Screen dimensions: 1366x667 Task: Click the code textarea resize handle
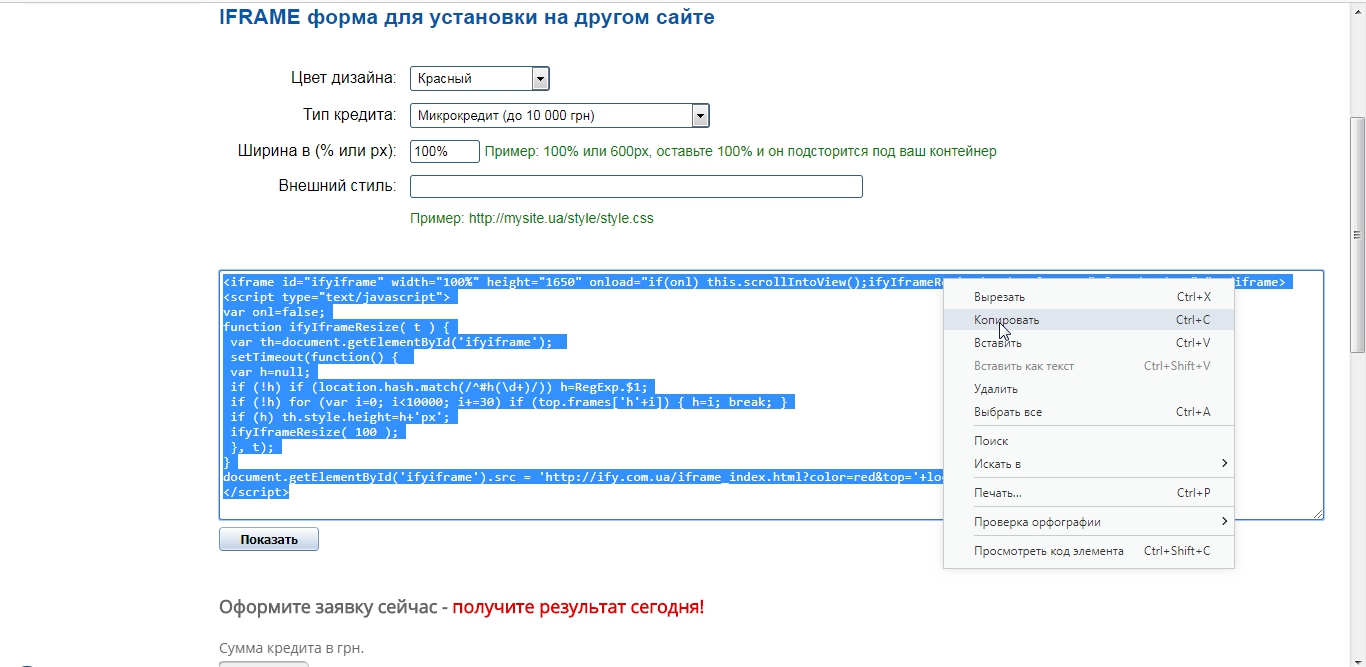[x=1318, y=514]
